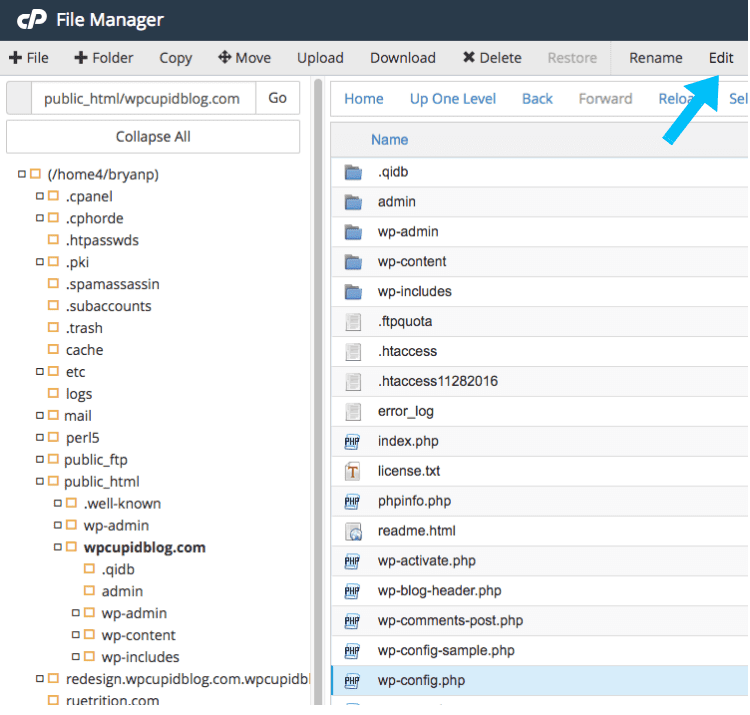Collapse the public_html tree node
The height and width of the screenshot is (715, 750).
coord(40,481)
